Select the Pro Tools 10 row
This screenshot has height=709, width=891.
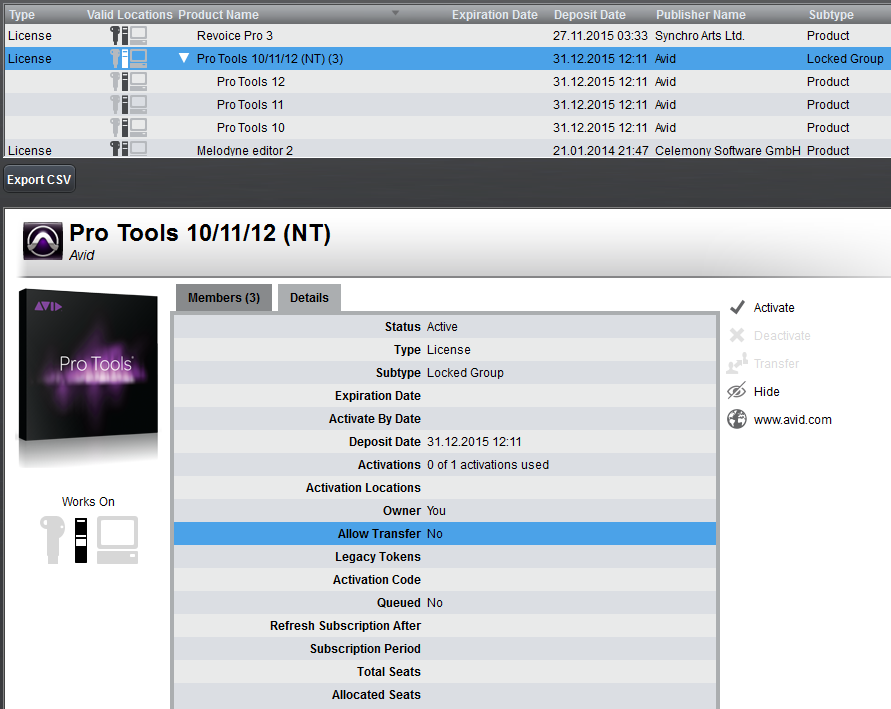pos(448,127)
